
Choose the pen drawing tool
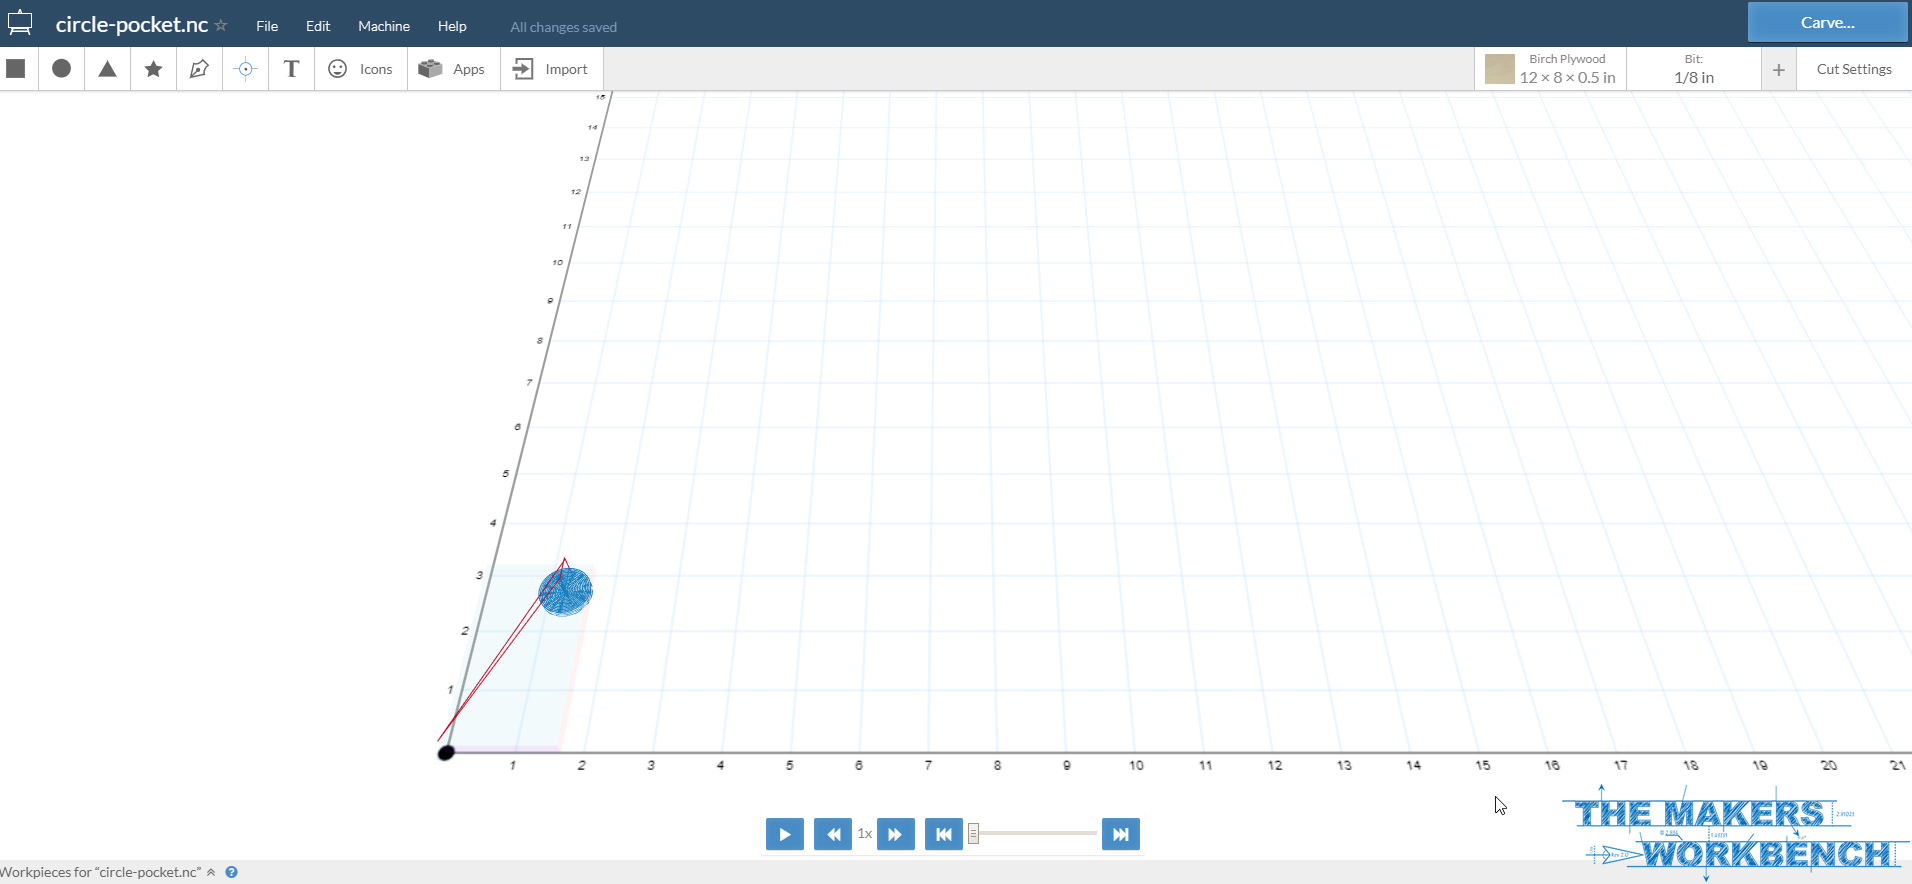click(199, 69)
